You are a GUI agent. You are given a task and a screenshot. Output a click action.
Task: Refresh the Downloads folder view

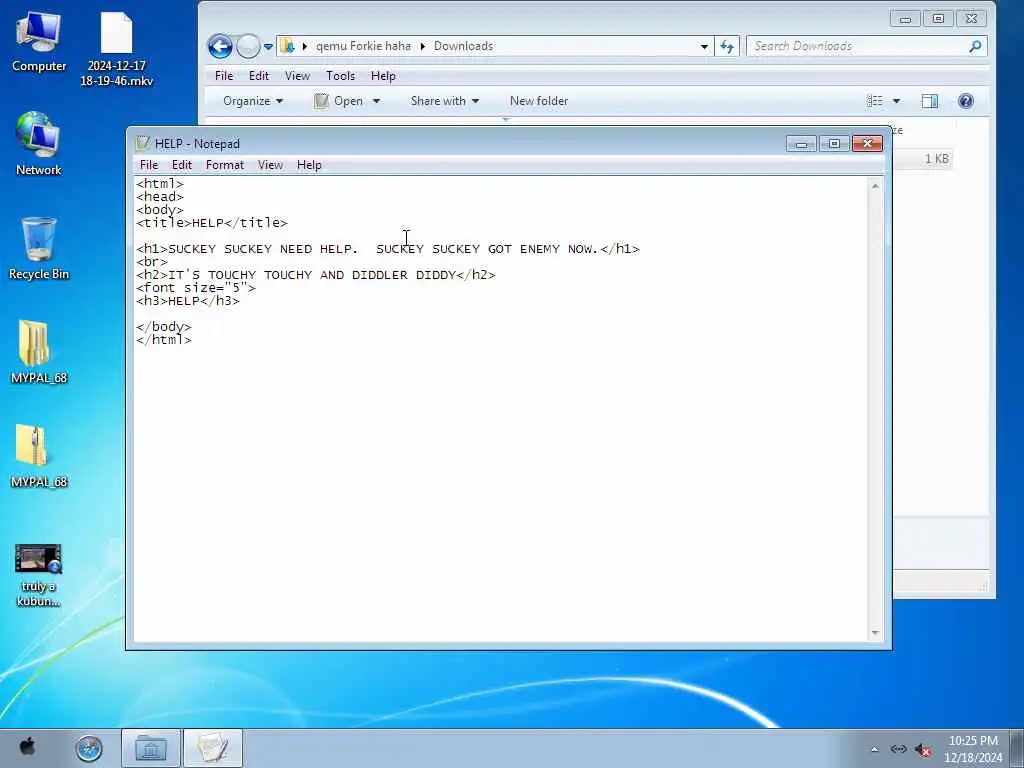[x=727, y=46]
